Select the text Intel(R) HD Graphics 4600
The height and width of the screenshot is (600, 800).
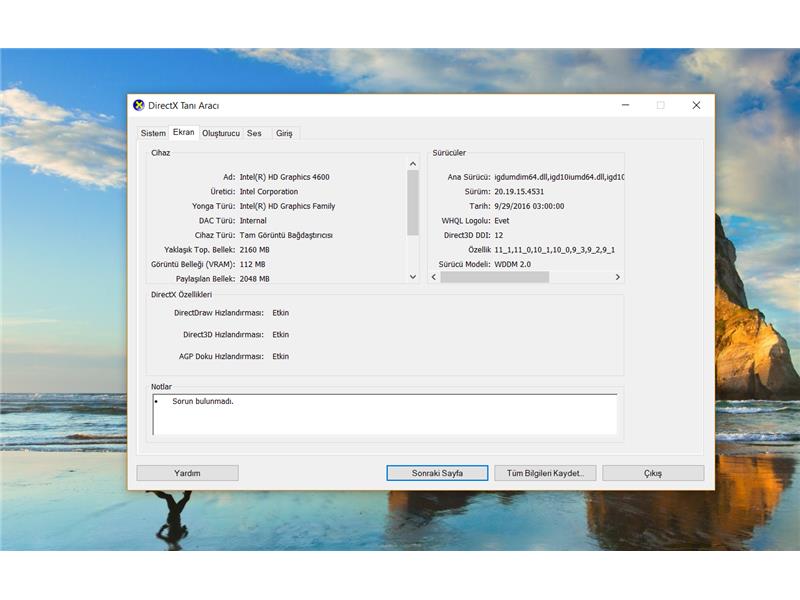click(x=285, y=177)
